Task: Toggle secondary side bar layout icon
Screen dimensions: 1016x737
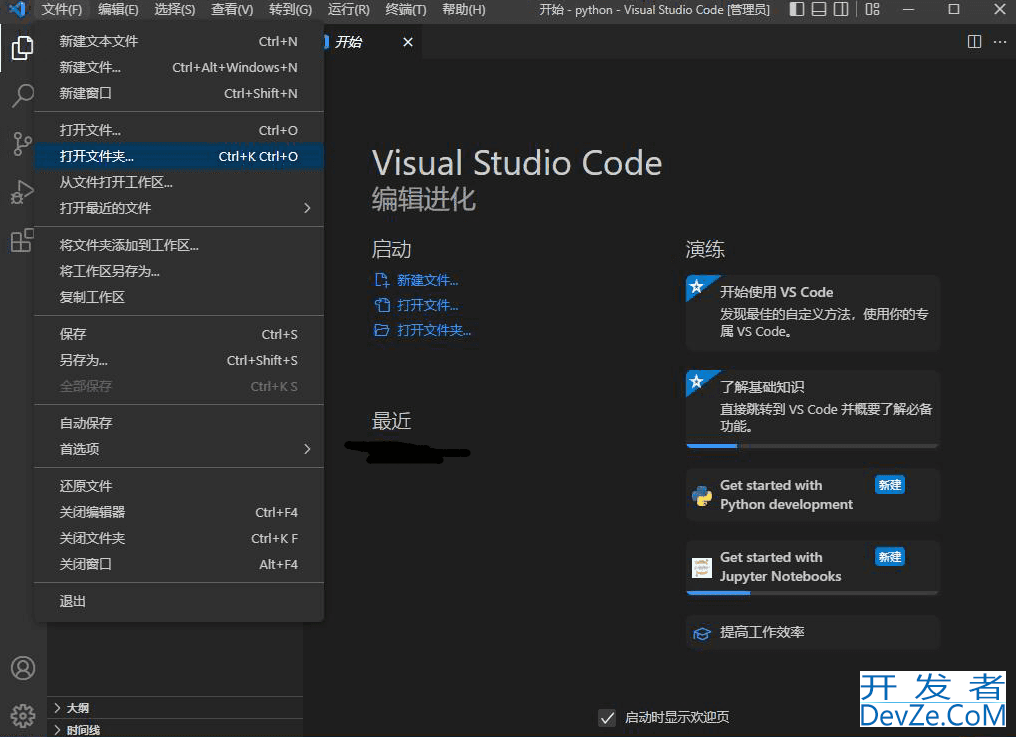Action: pyautogui.click(x=841, y=9)
